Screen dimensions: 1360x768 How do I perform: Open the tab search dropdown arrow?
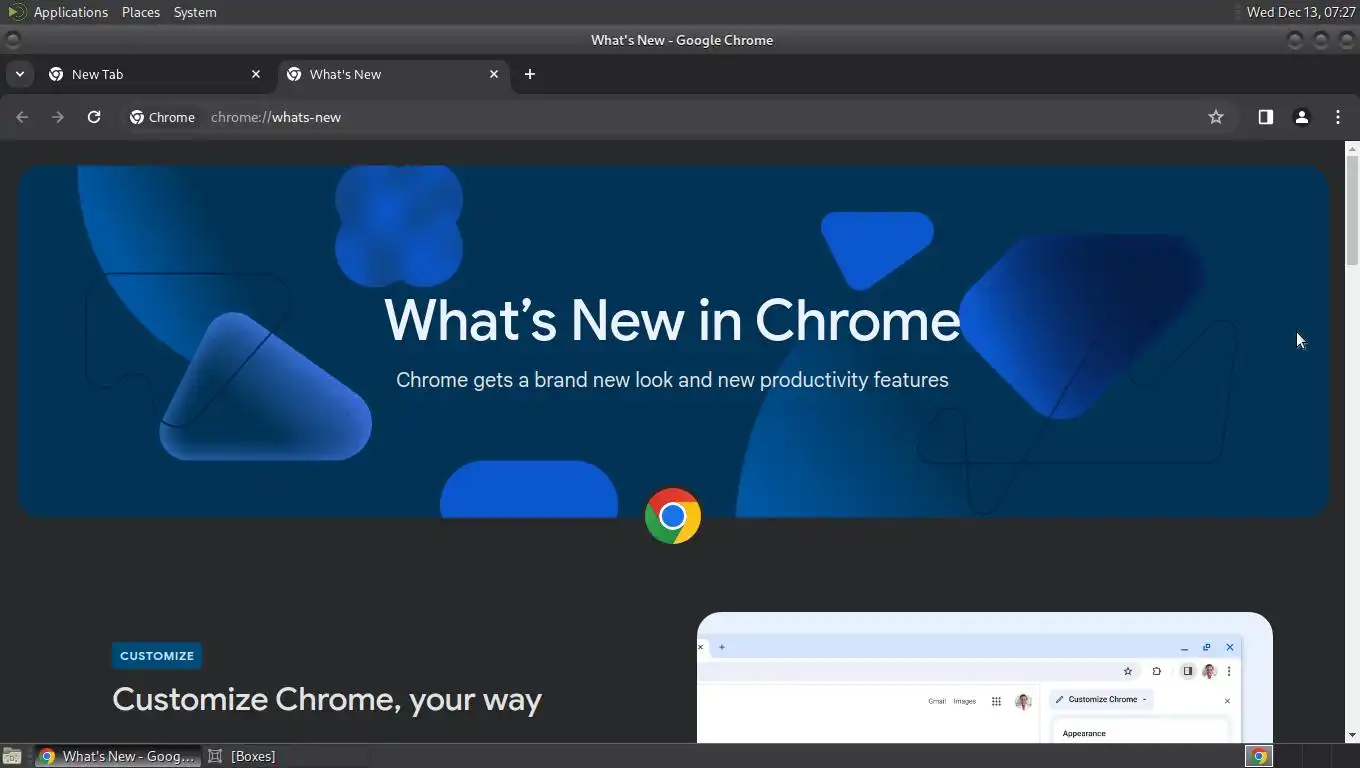click(x=19, y=74)
